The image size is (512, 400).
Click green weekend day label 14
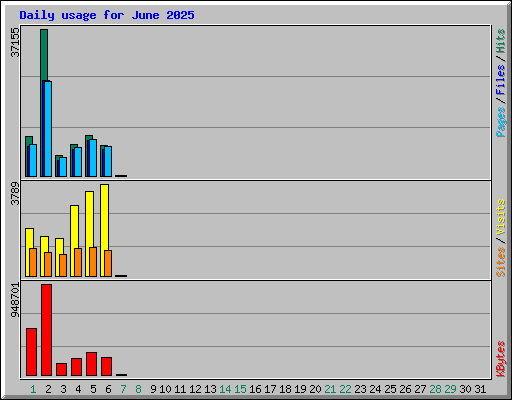225,389
